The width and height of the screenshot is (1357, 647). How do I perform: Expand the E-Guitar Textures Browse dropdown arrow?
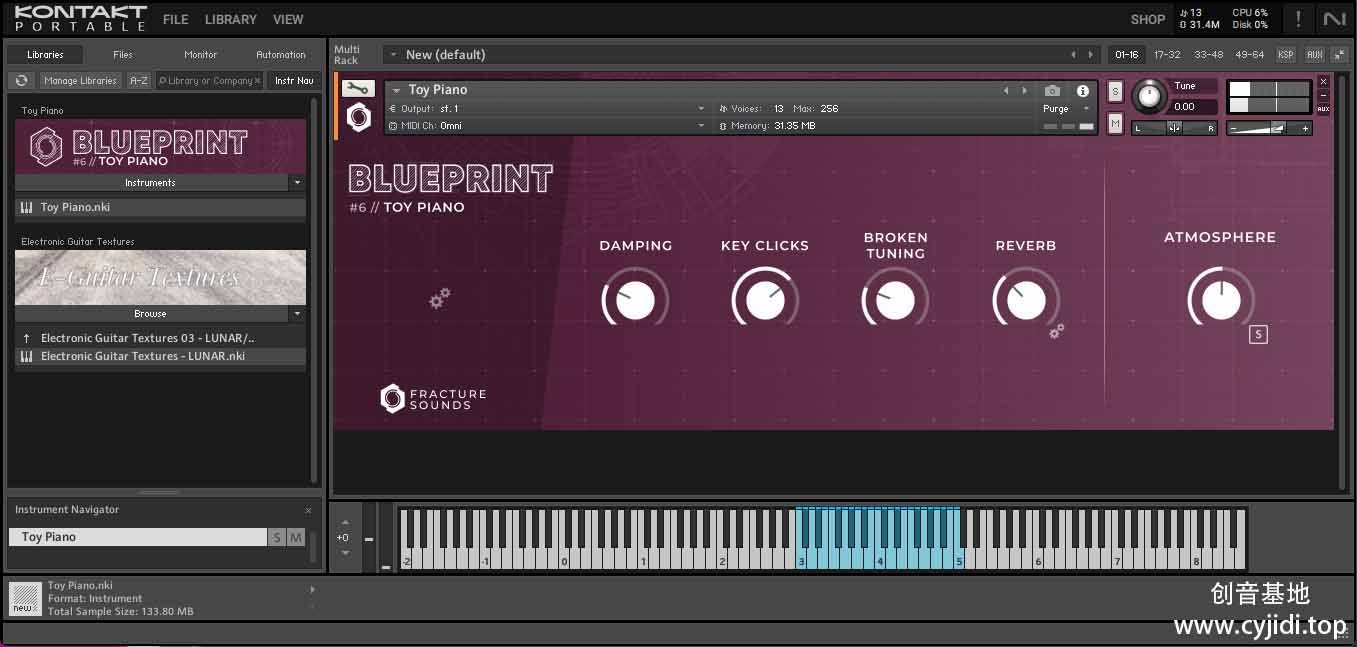coord(296,314)
